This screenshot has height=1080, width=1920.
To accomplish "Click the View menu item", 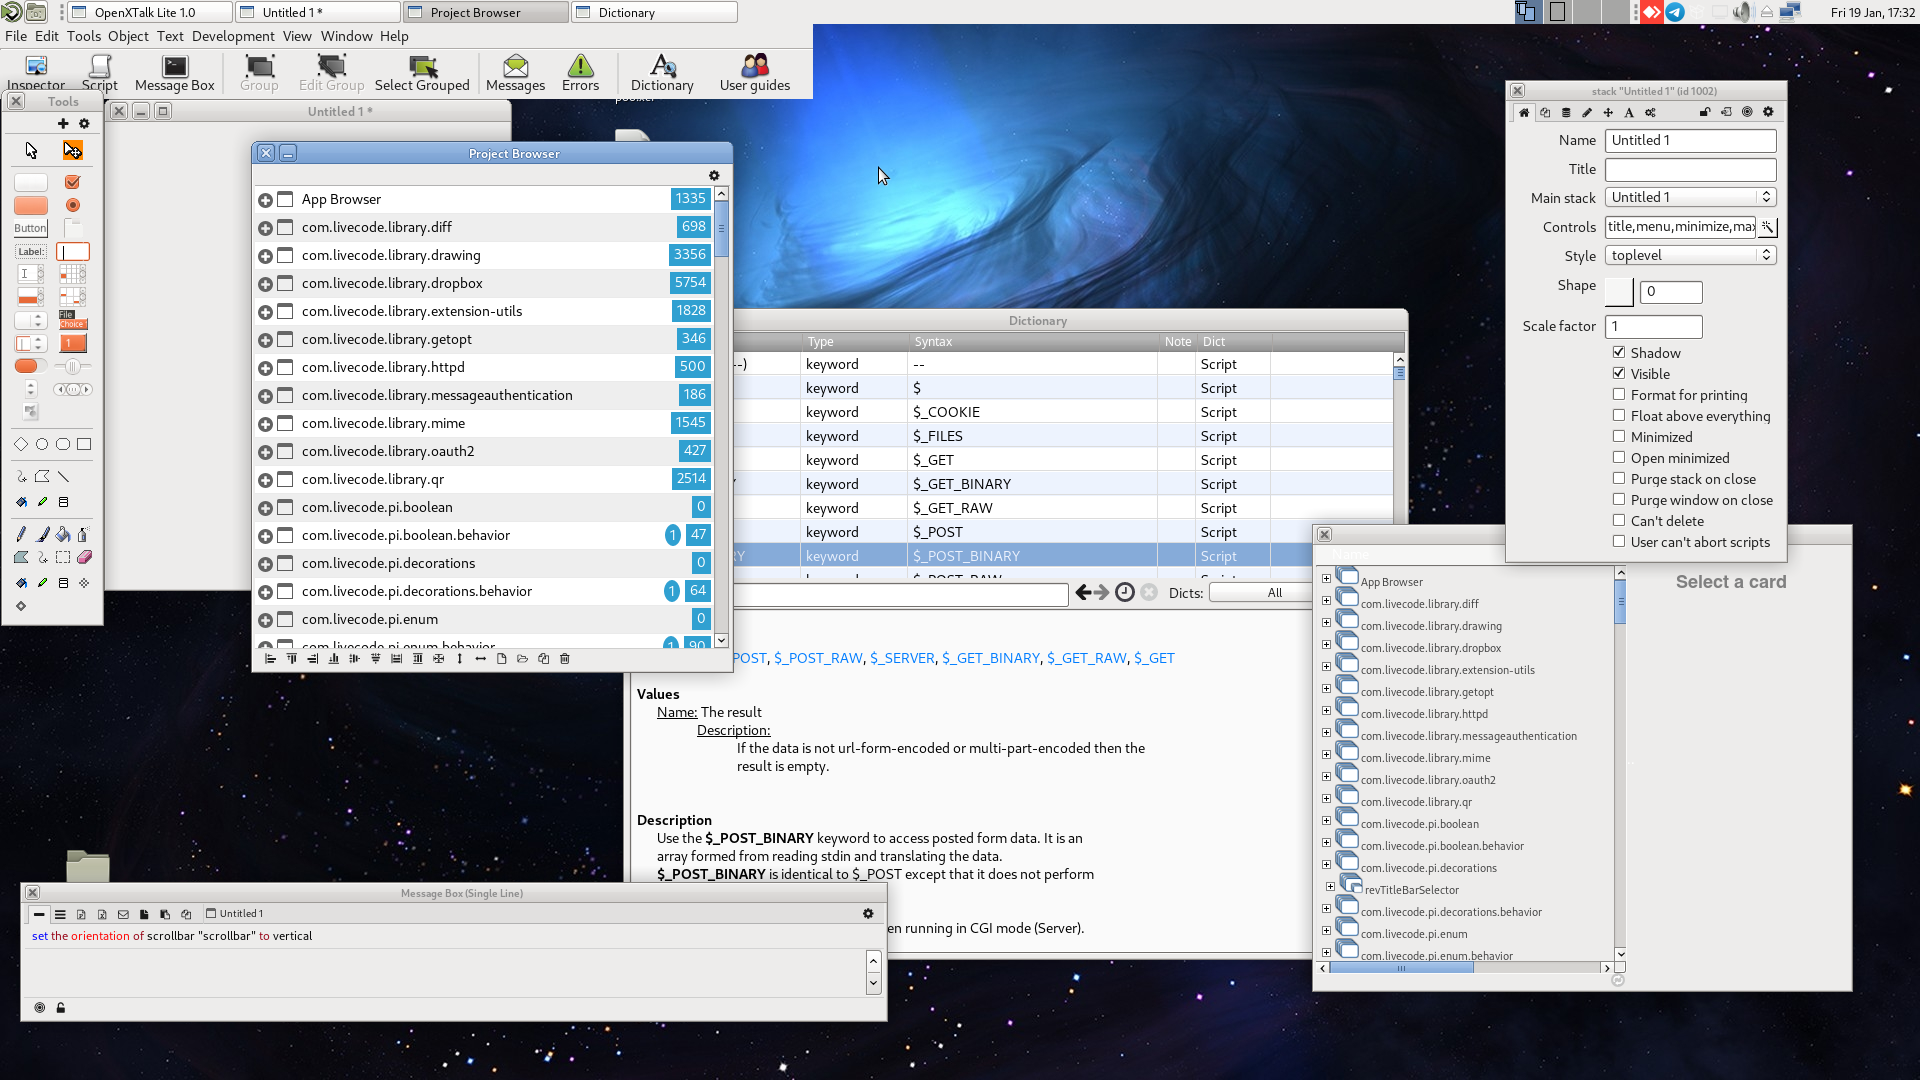I will 297,37.
